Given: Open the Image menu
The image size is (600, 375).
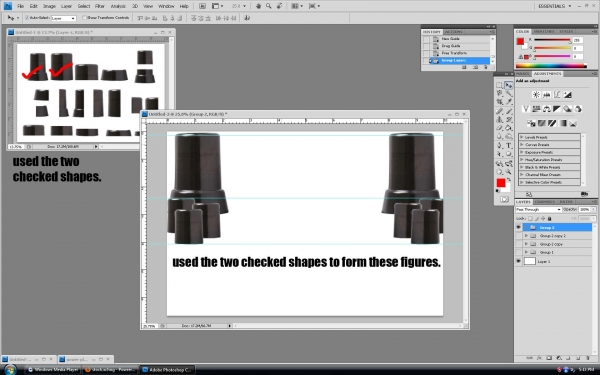Looking at the screenshot, I should [49, 6].
